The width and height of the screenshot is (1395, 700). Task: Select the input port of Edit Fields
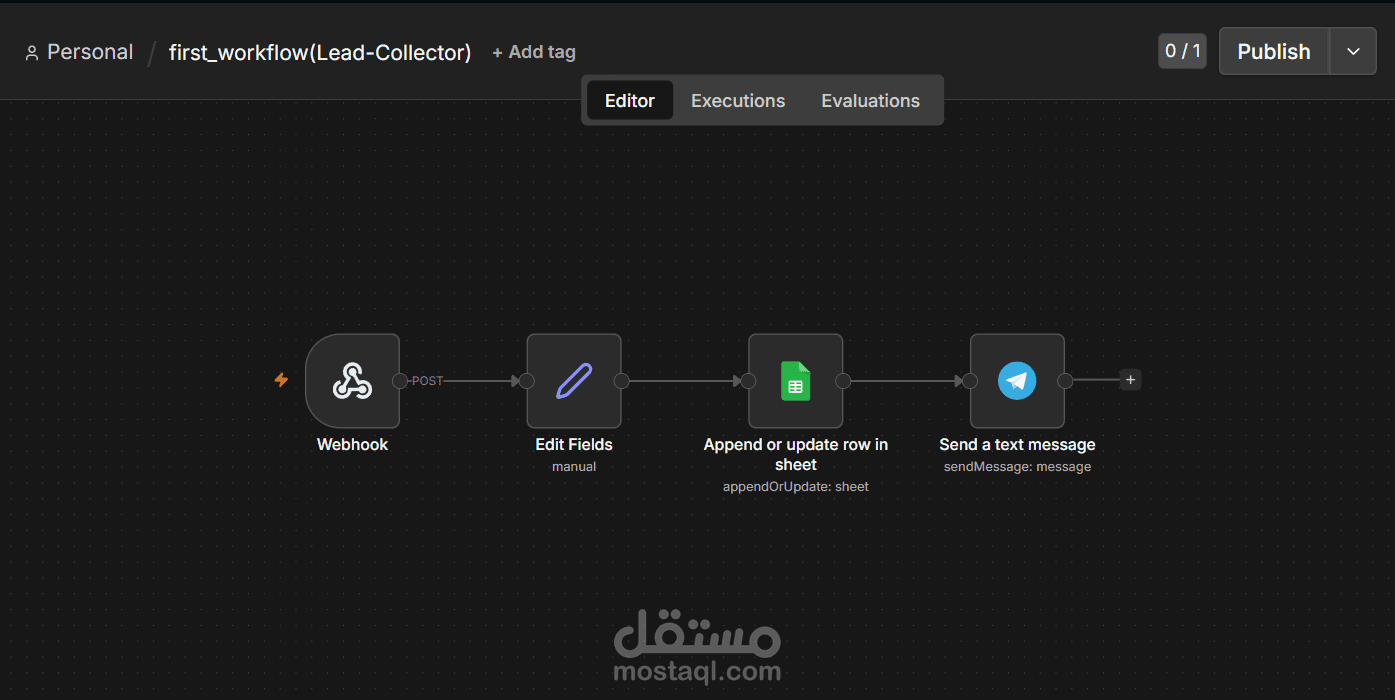tap(527, 380)
